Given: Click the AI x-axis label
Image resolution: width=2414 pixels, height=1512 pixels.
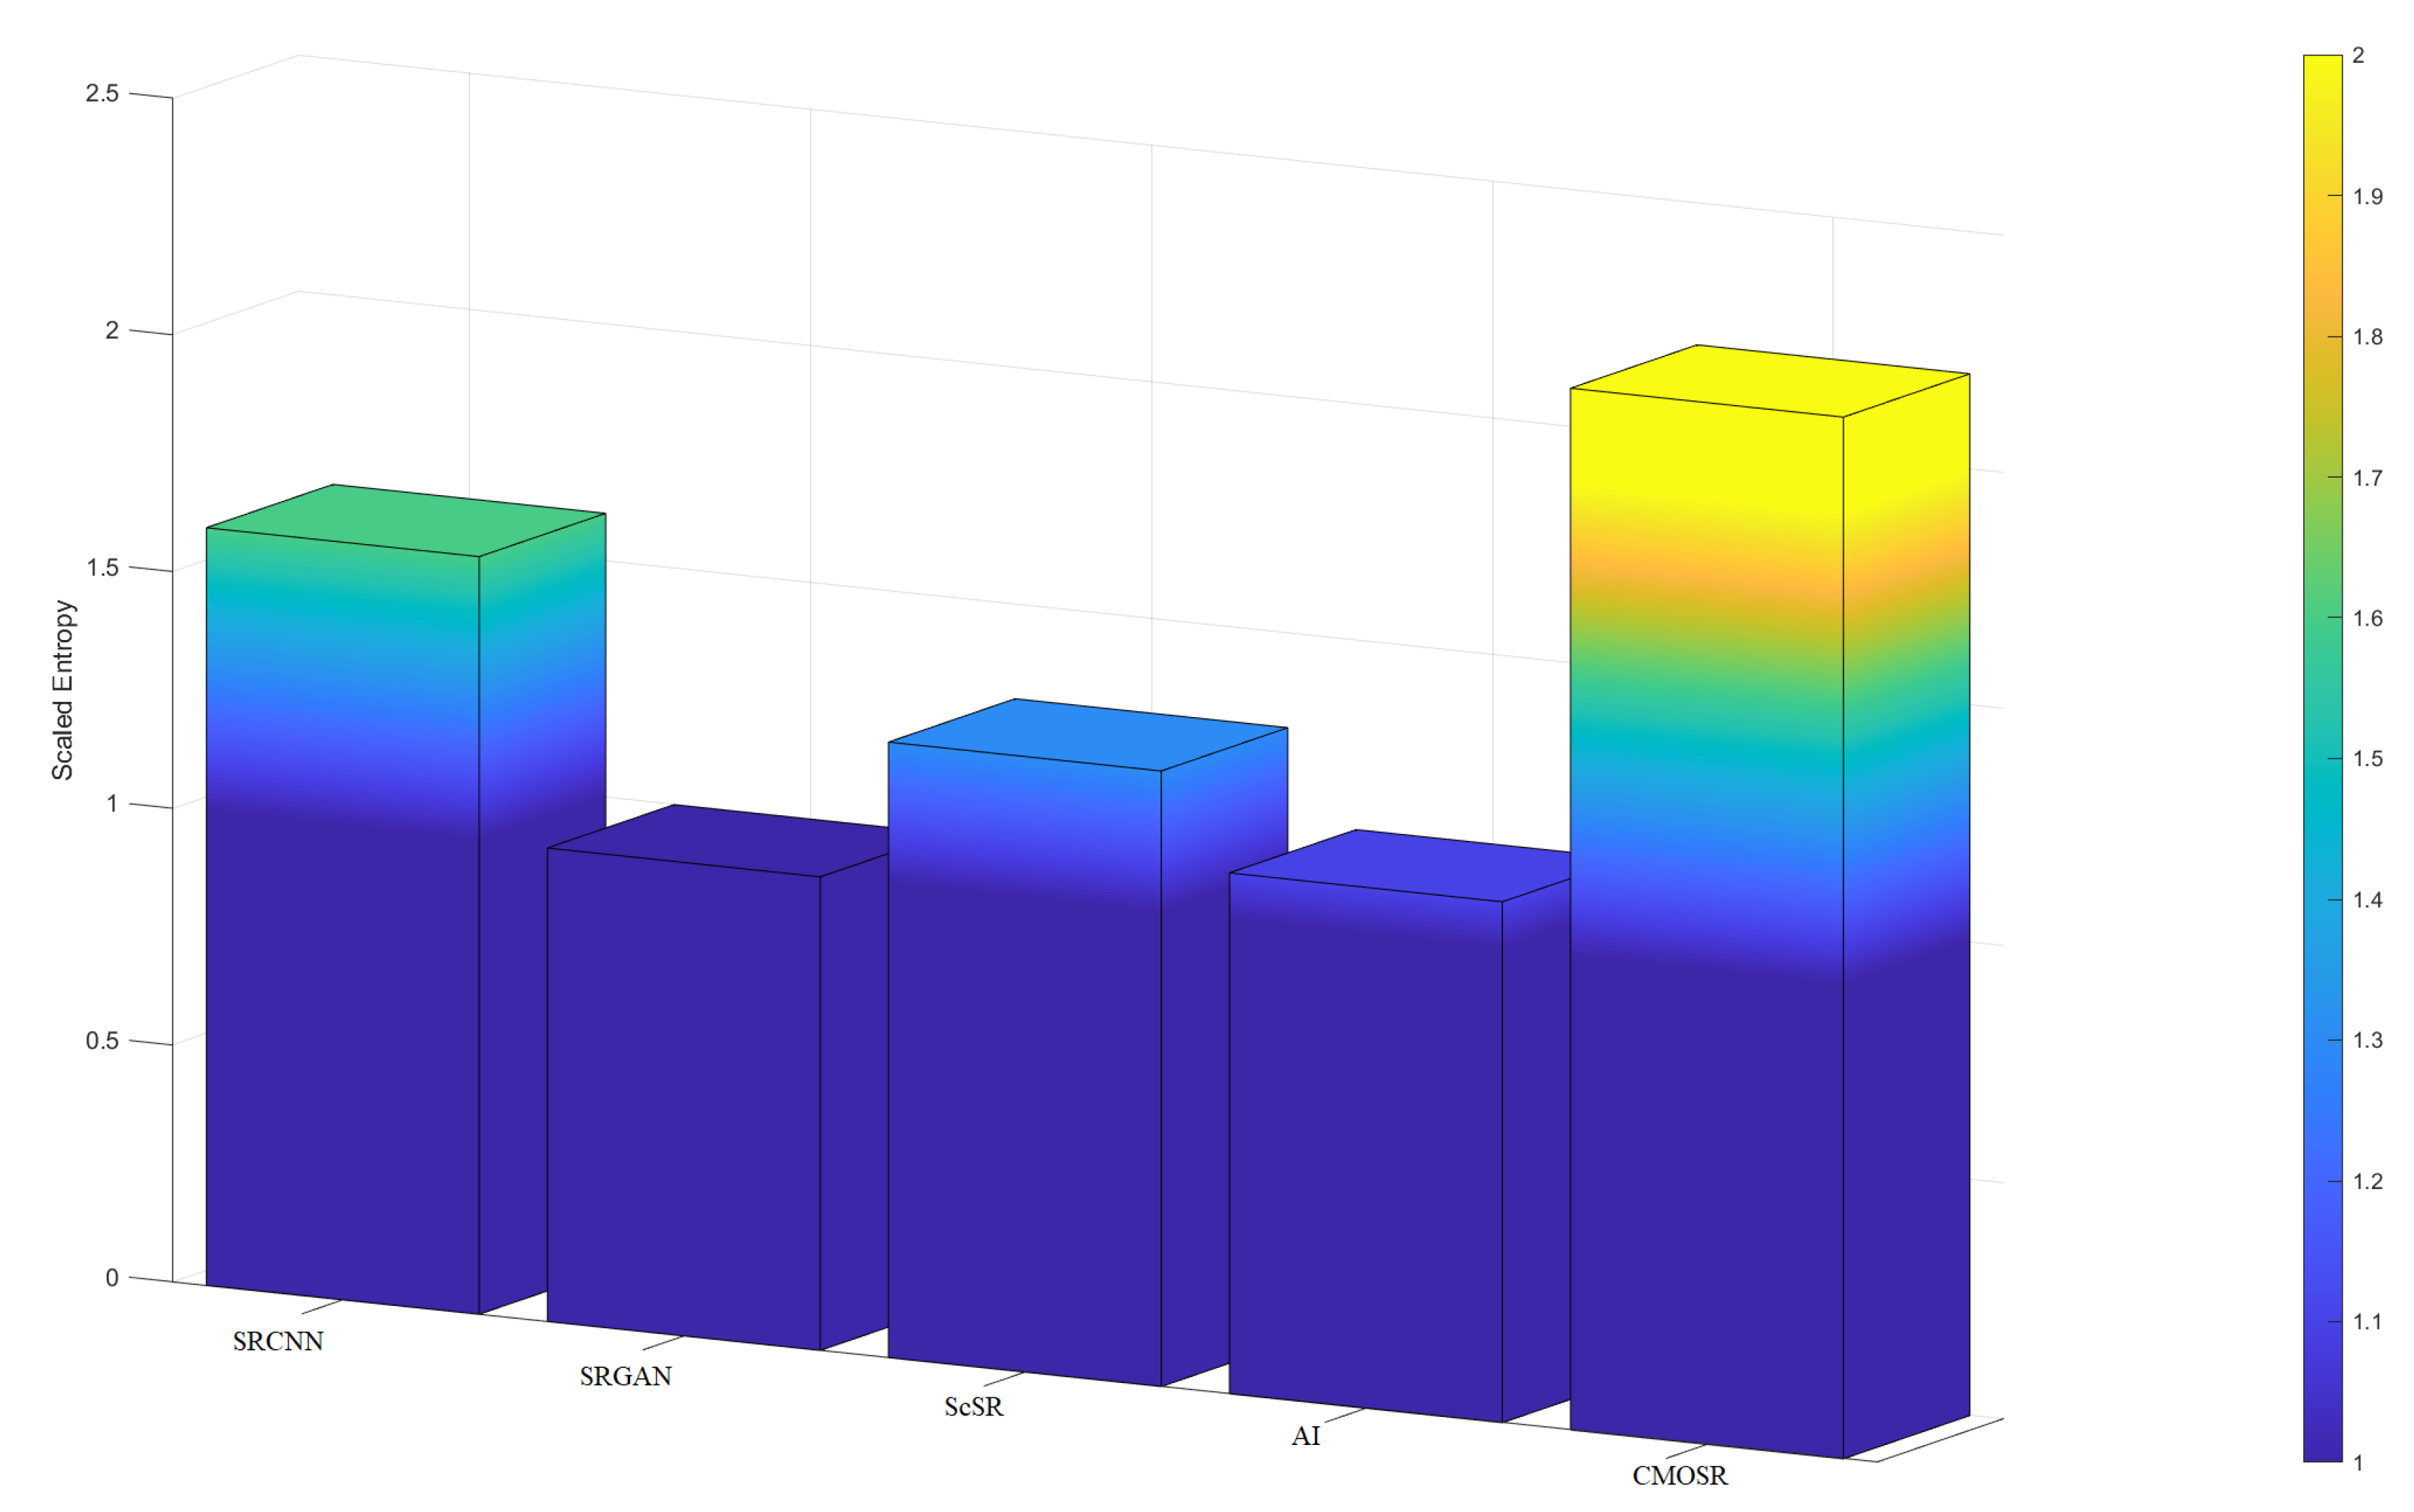Looking at the screenshot, I should pos(1305,1437).
